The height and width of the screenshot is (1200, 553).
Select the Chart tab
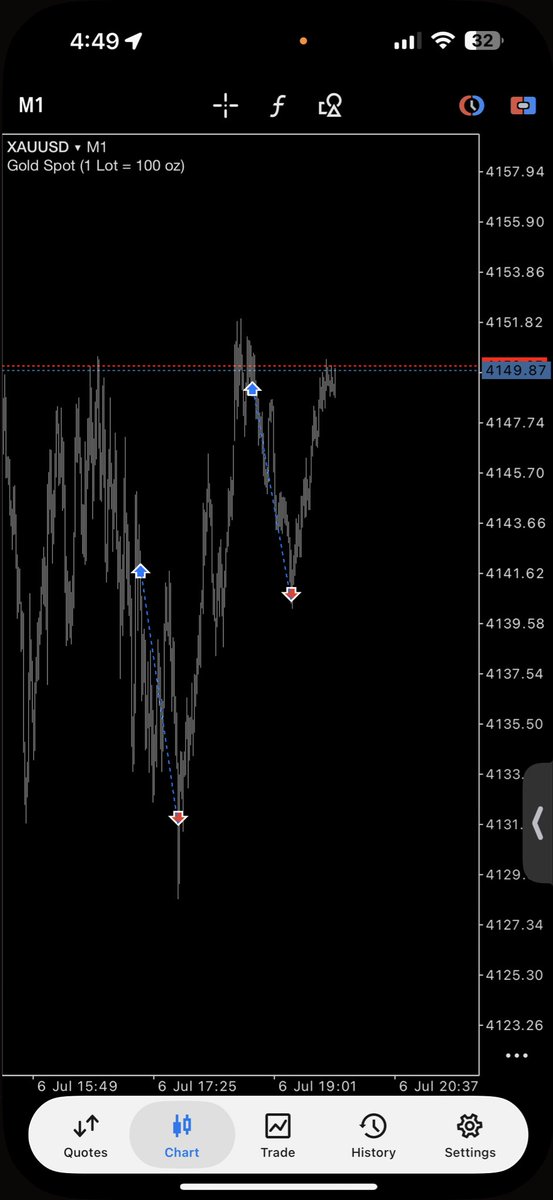pos(182,1135)
